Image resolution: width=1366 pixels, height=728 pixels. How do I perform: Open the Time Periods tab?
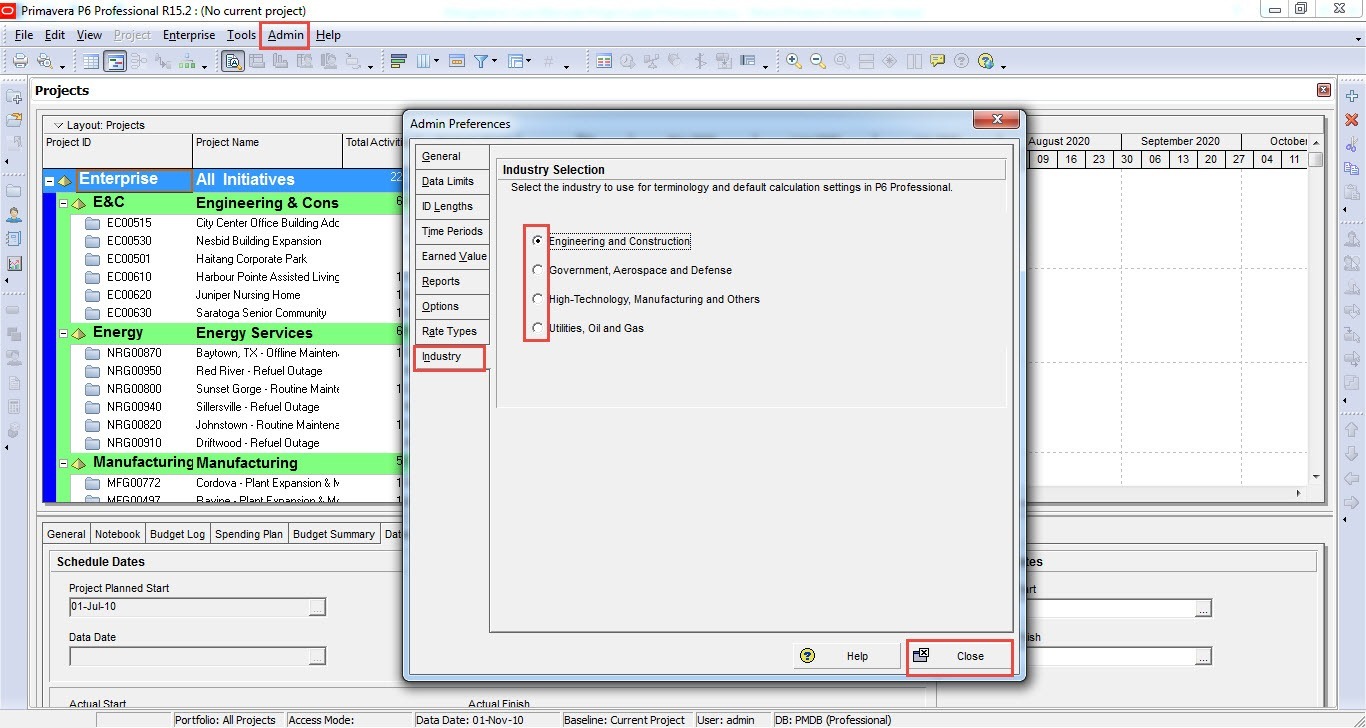(452, 231)
